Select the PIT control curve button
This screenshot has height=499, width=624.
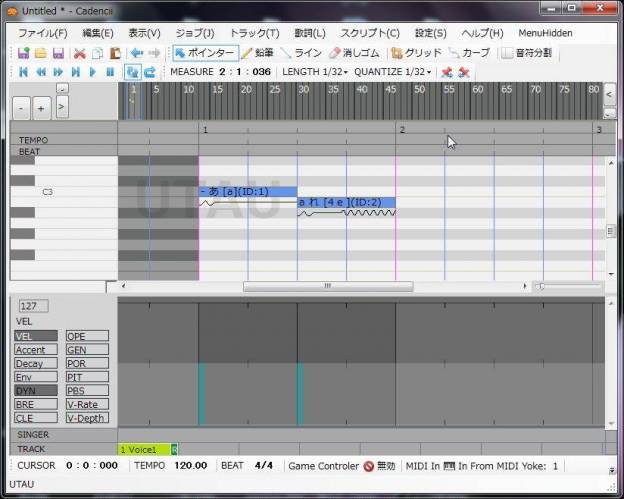point(87,377)
